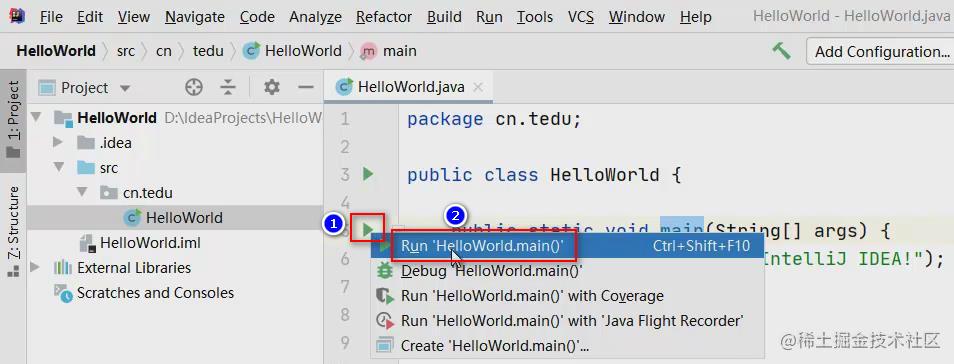Select External Libraries in the tree
Screen dimensions: 954x364
(134, 268)
